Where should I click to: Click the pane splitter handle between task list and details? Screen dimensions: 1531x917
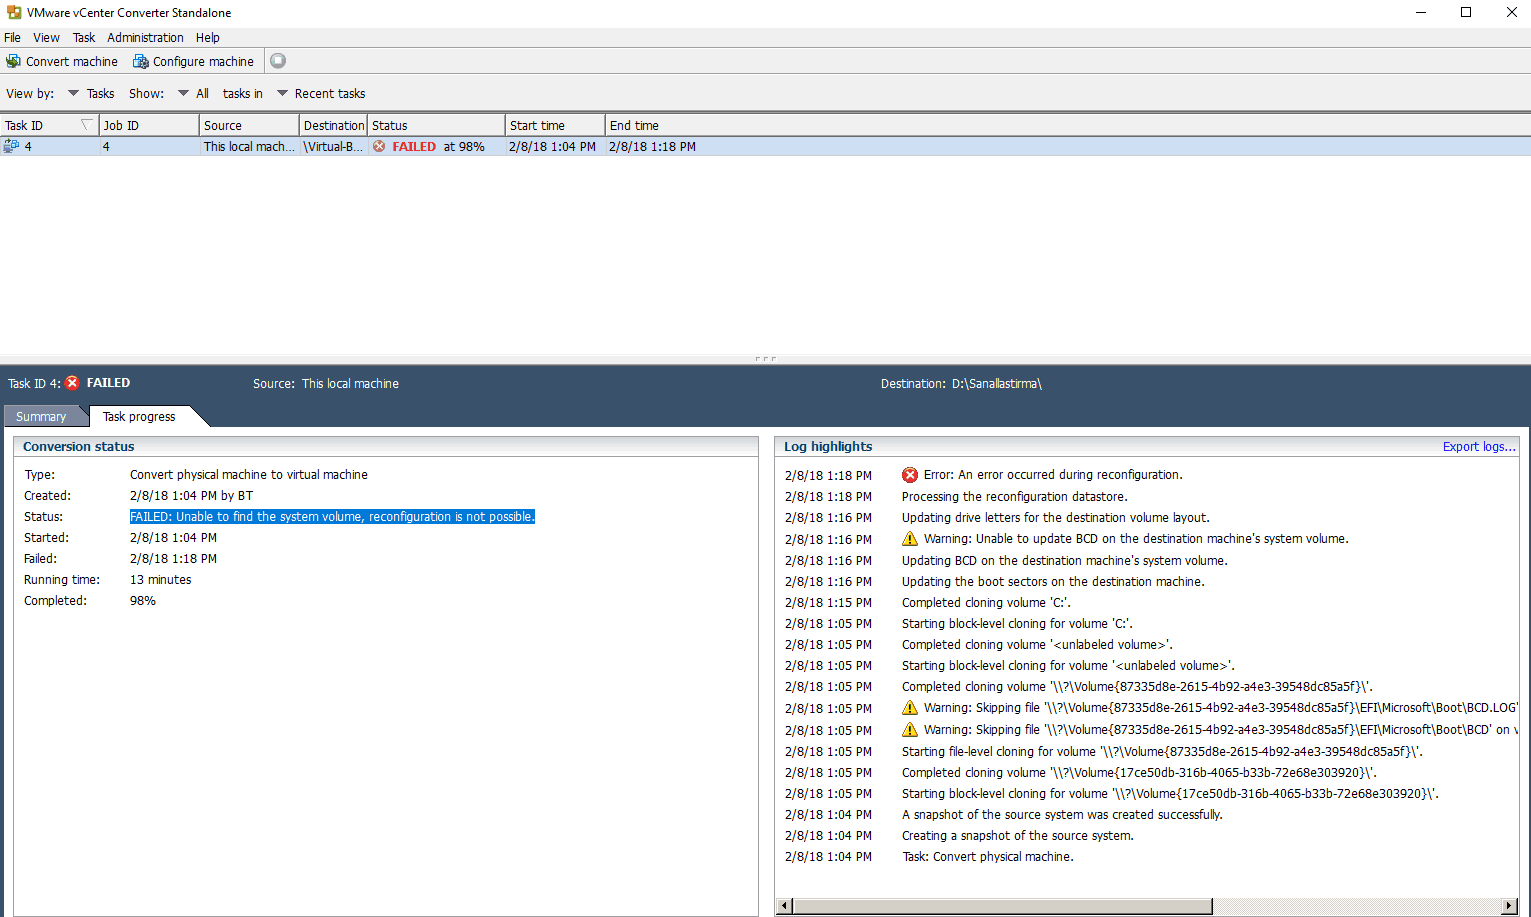click(765, 358)
